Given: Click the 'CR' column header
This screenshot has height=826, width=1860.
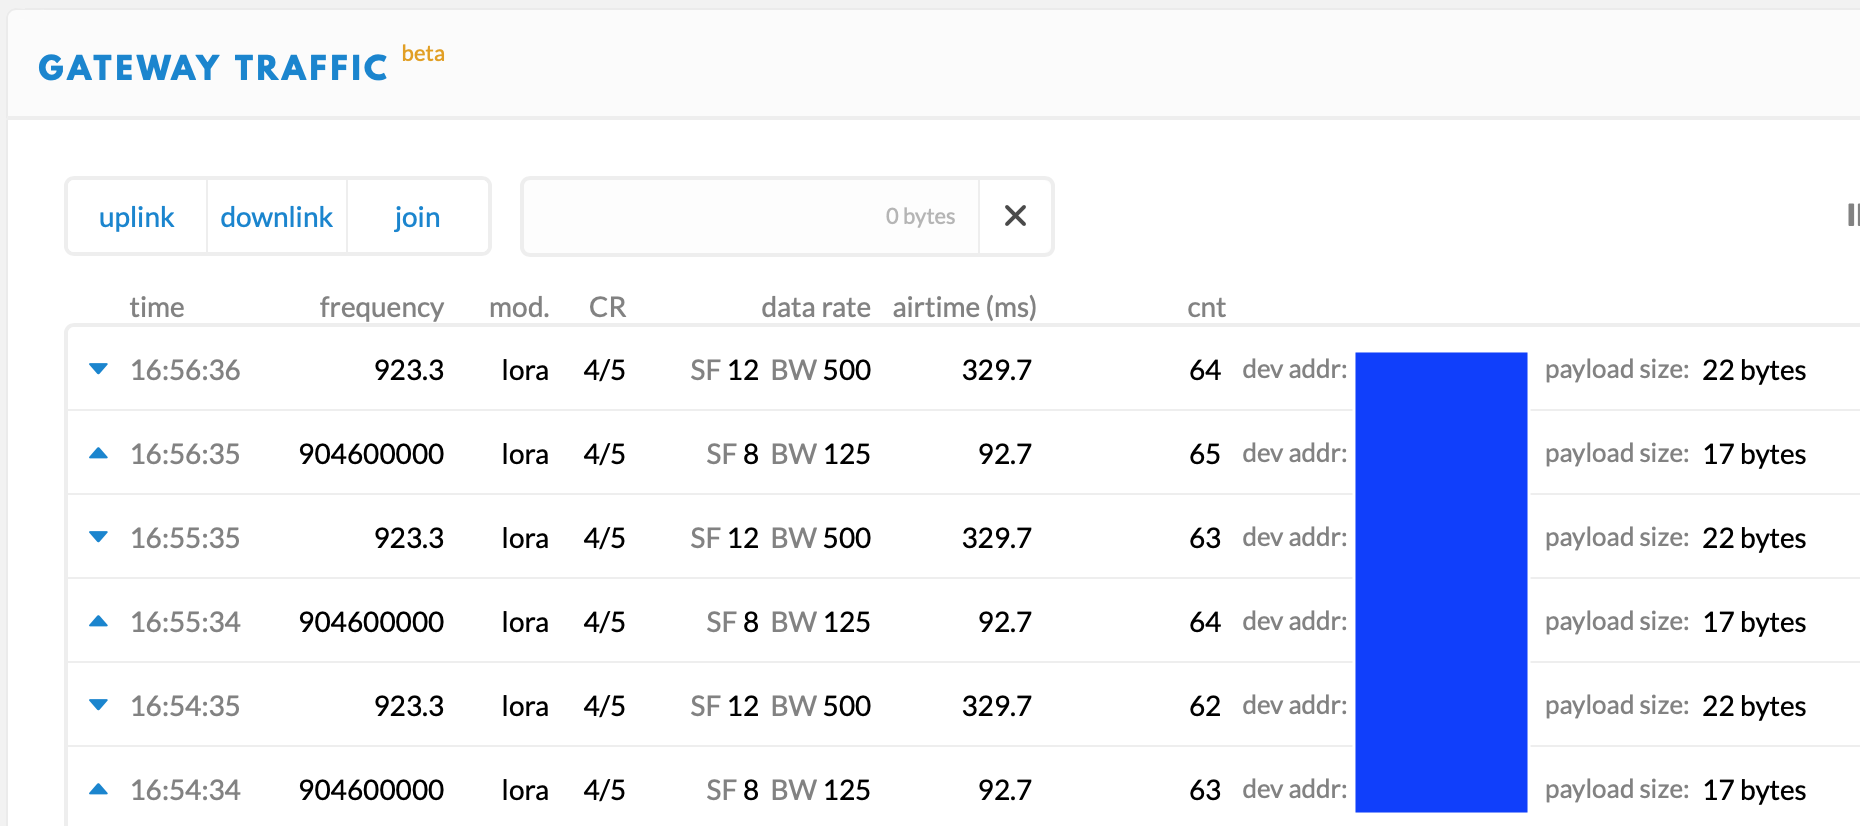Looking at the screenshot, I should pyautogui.click(x=607, y=307).
